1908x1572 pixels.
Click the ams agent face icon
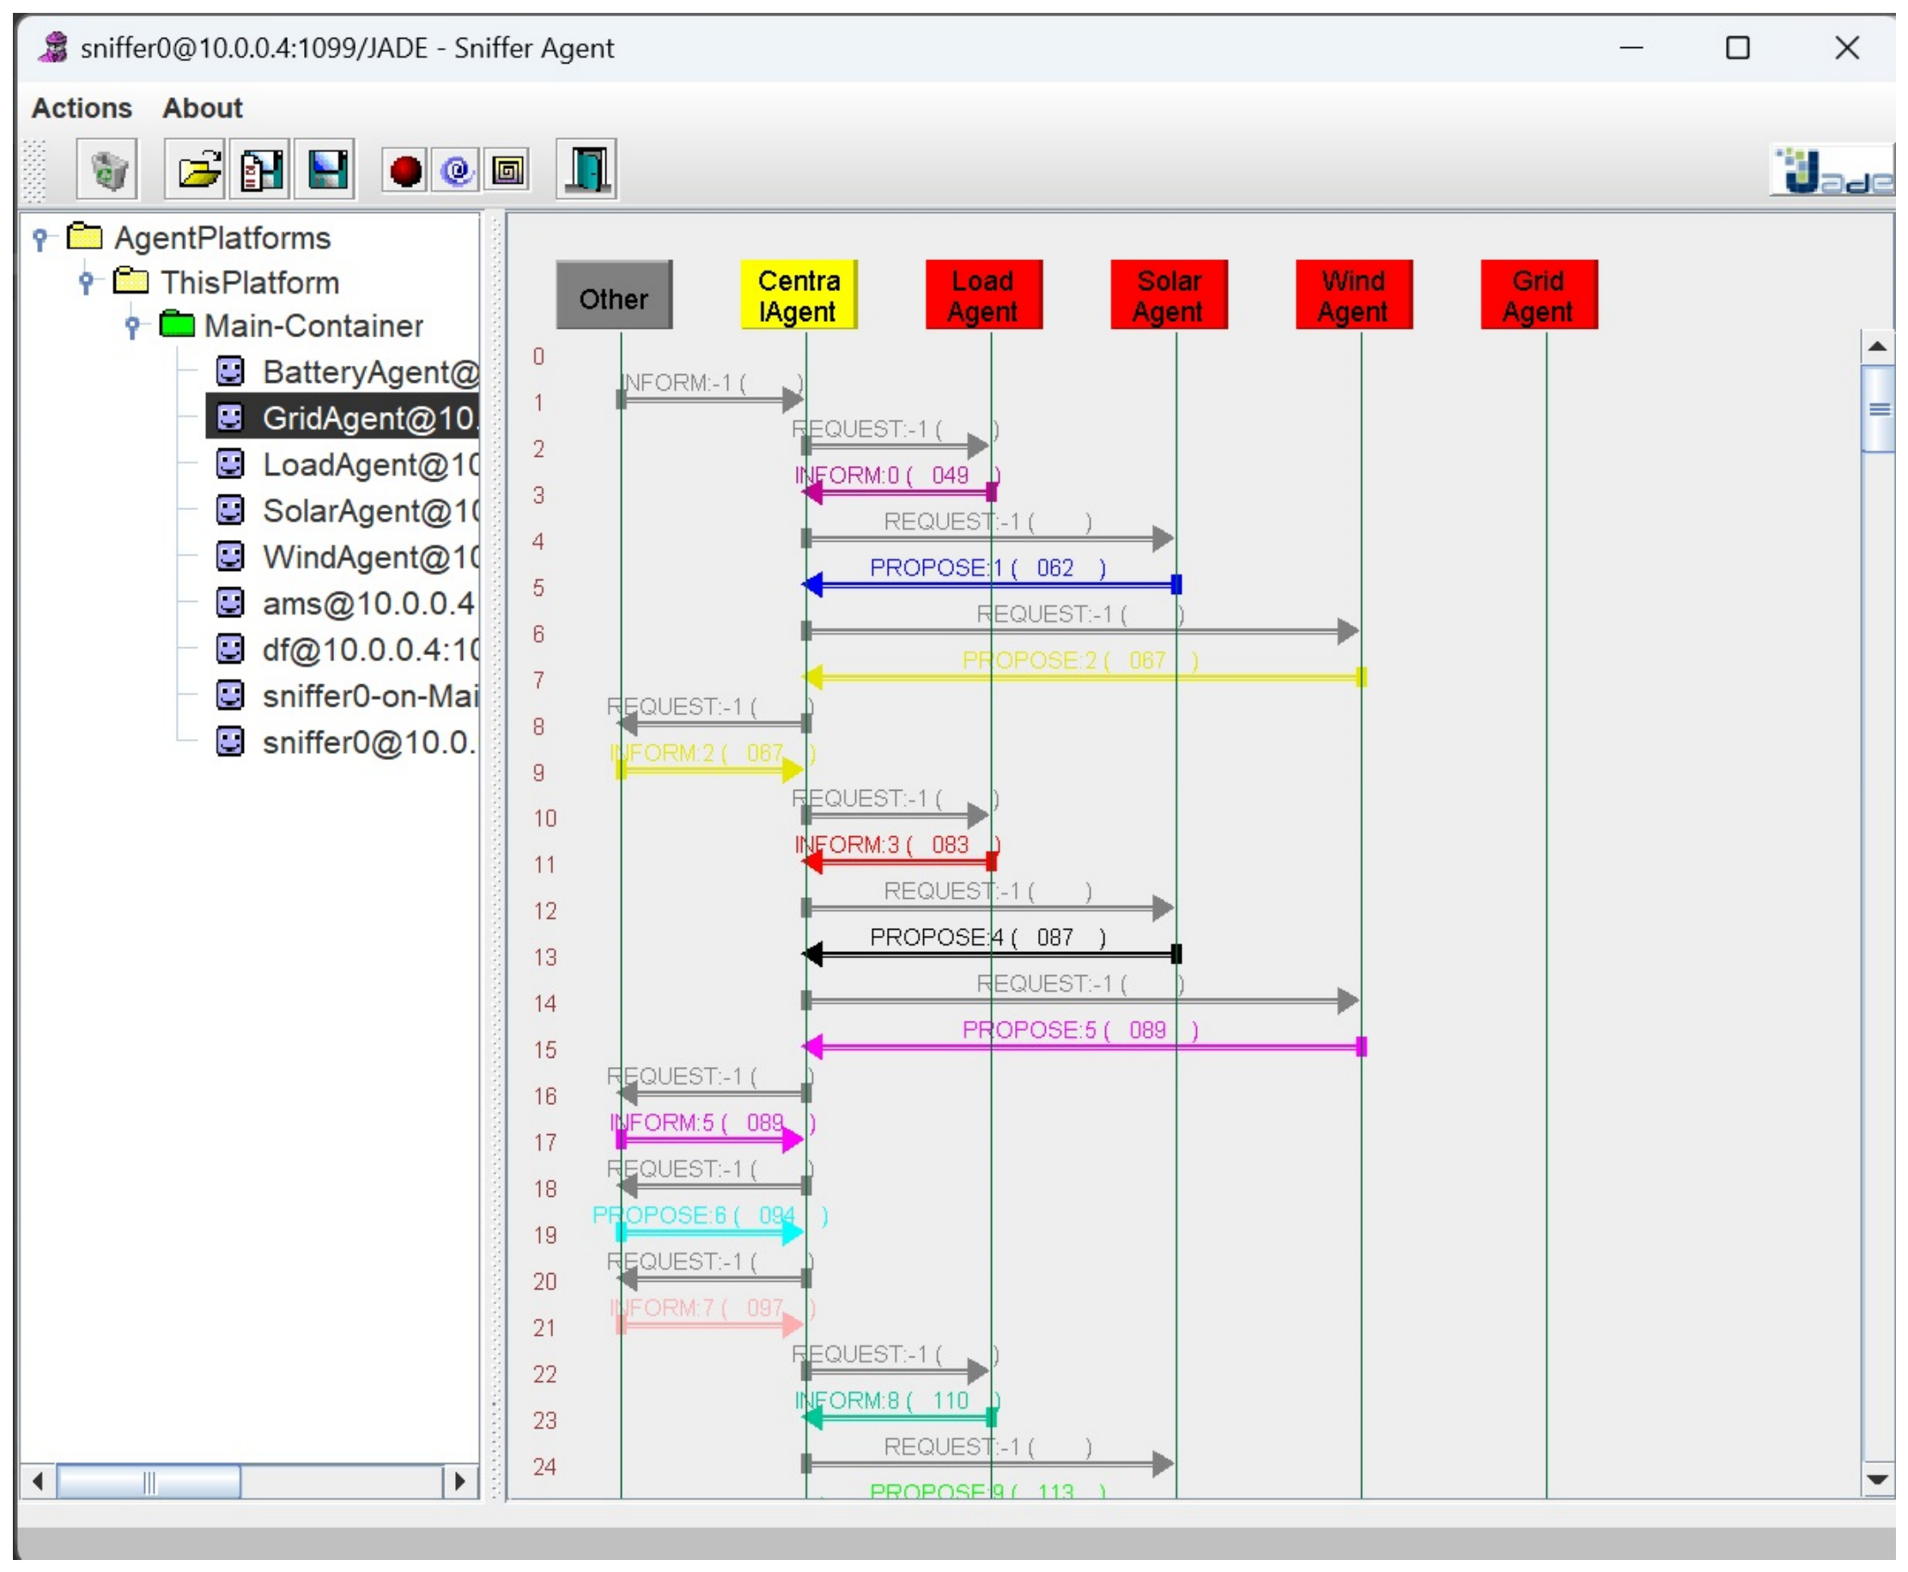[230, 603]
